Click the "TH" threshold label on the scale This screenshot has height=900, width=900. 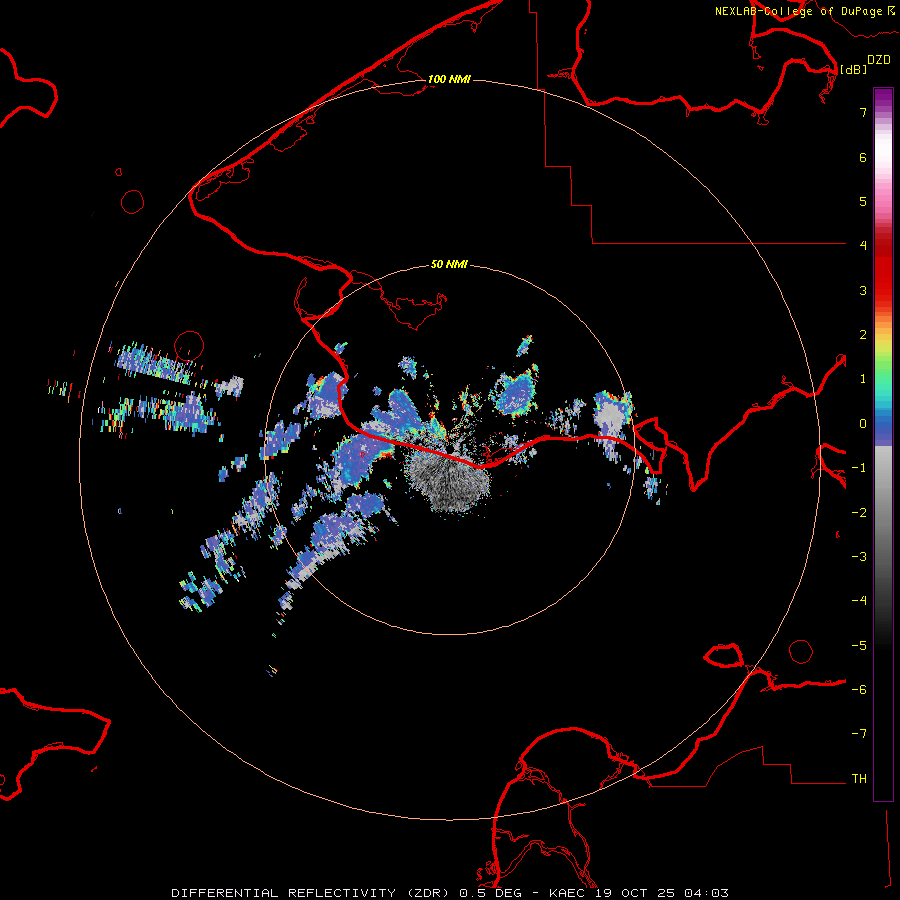(x=859, y=779)
